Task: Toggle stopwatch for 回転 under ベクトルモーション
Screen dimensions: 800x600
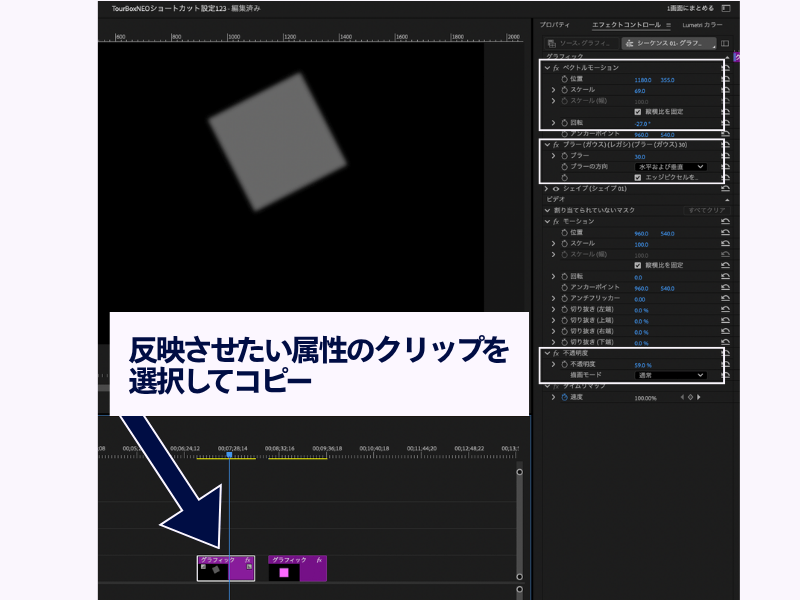Action: (564, 123)
